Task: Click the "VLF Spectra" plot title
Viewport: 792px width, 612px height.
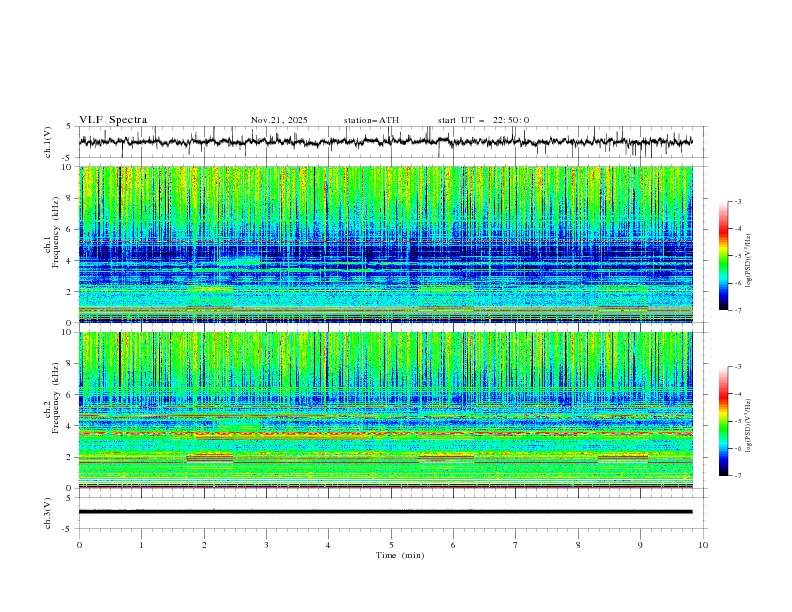Action: point(113,120)
